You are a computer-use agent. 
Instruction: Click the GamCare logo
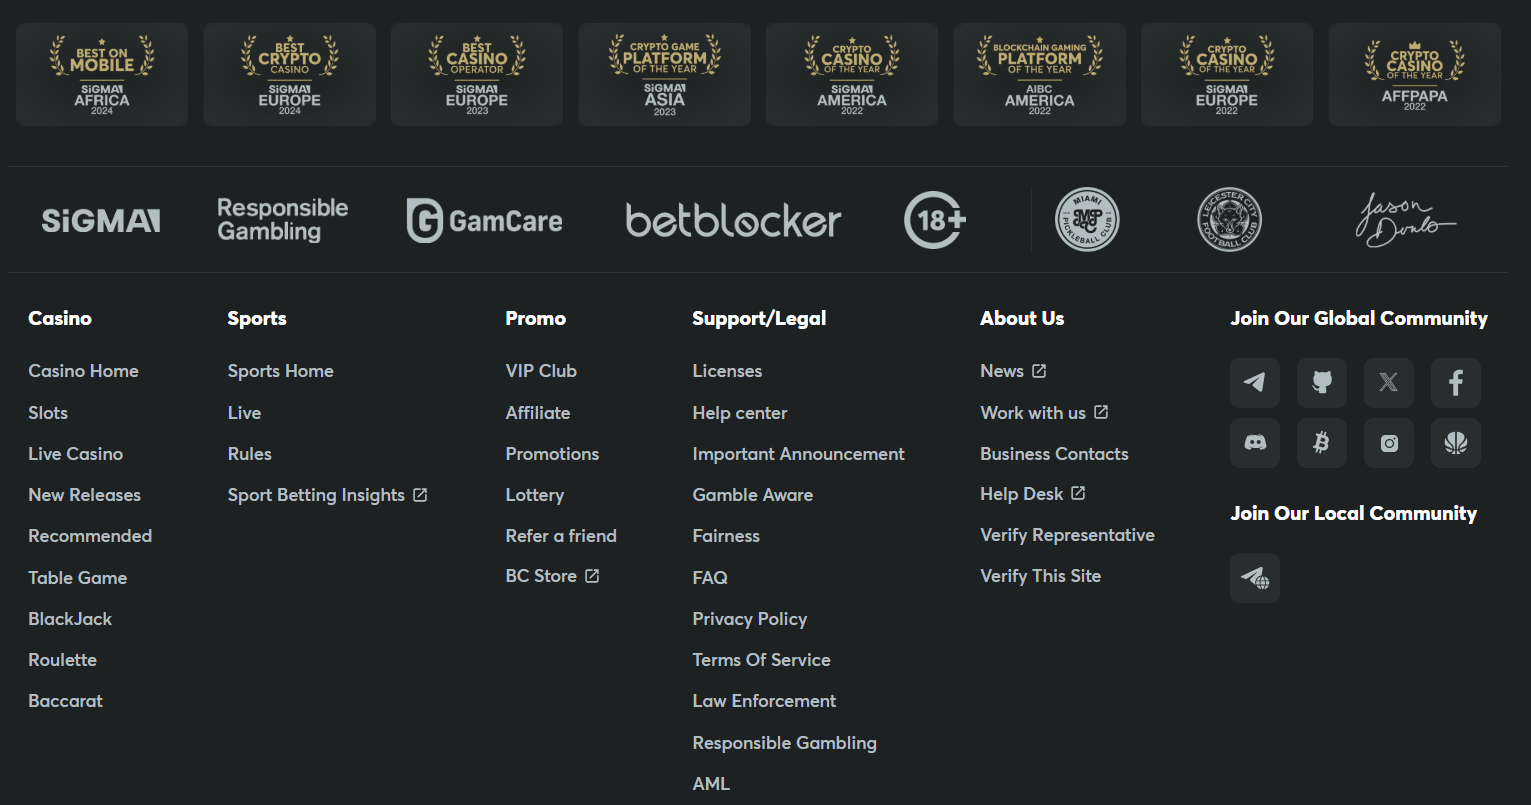[x=484, y=220]
